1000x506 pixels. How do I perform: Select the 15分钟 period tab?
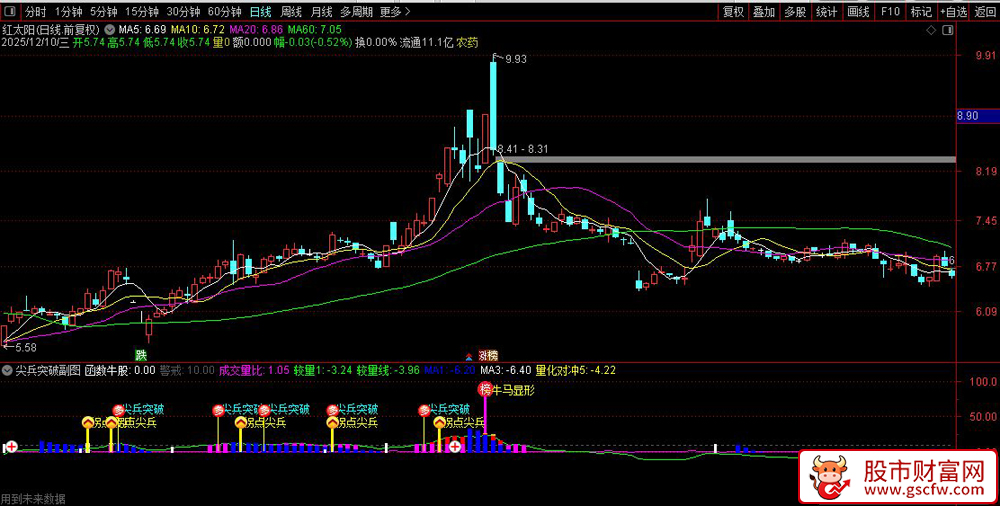click(x=142, y=11)
